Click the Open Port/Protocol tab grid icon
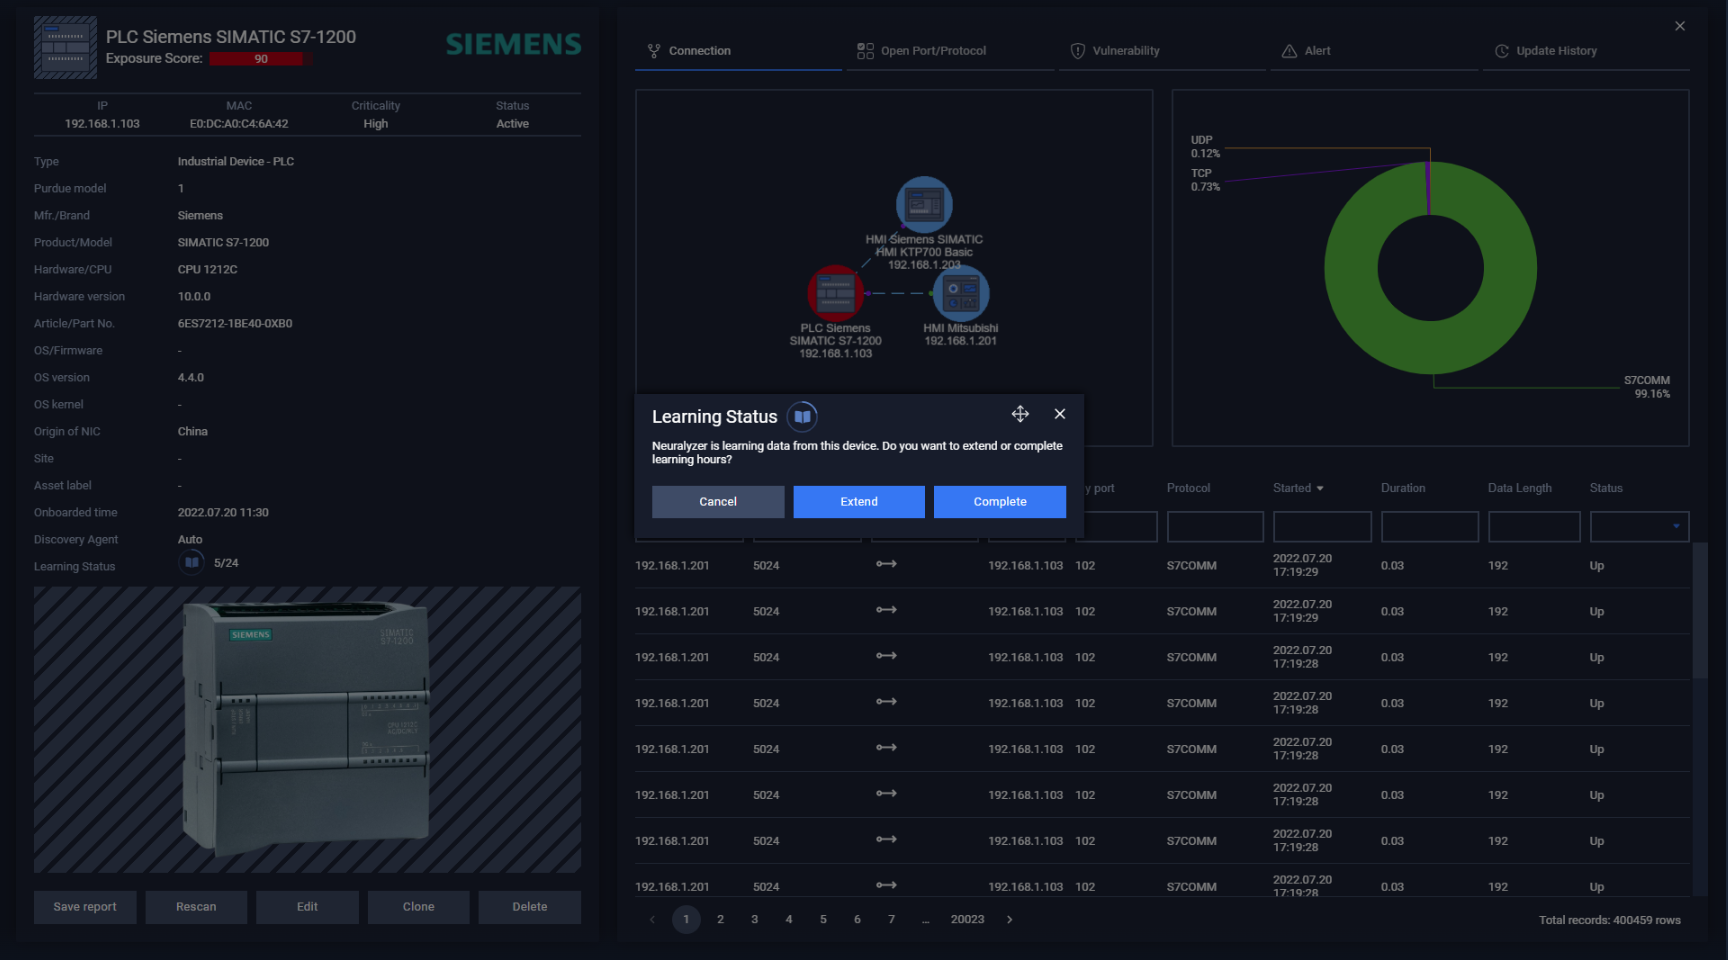Screen dimensions: 1728x960 click(x=865, y=51)
